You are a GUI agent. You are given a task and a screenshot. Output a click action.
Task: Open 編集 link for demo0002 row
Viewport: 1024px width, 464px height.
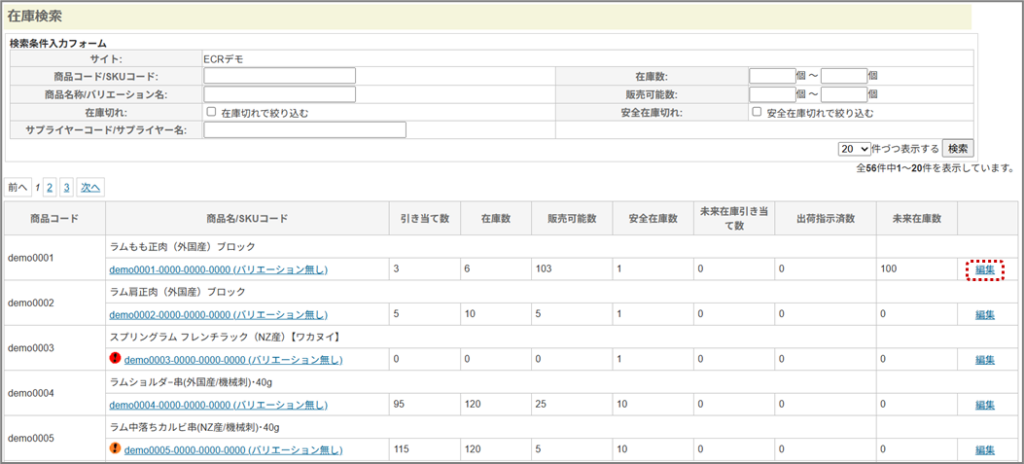[985, 315]
